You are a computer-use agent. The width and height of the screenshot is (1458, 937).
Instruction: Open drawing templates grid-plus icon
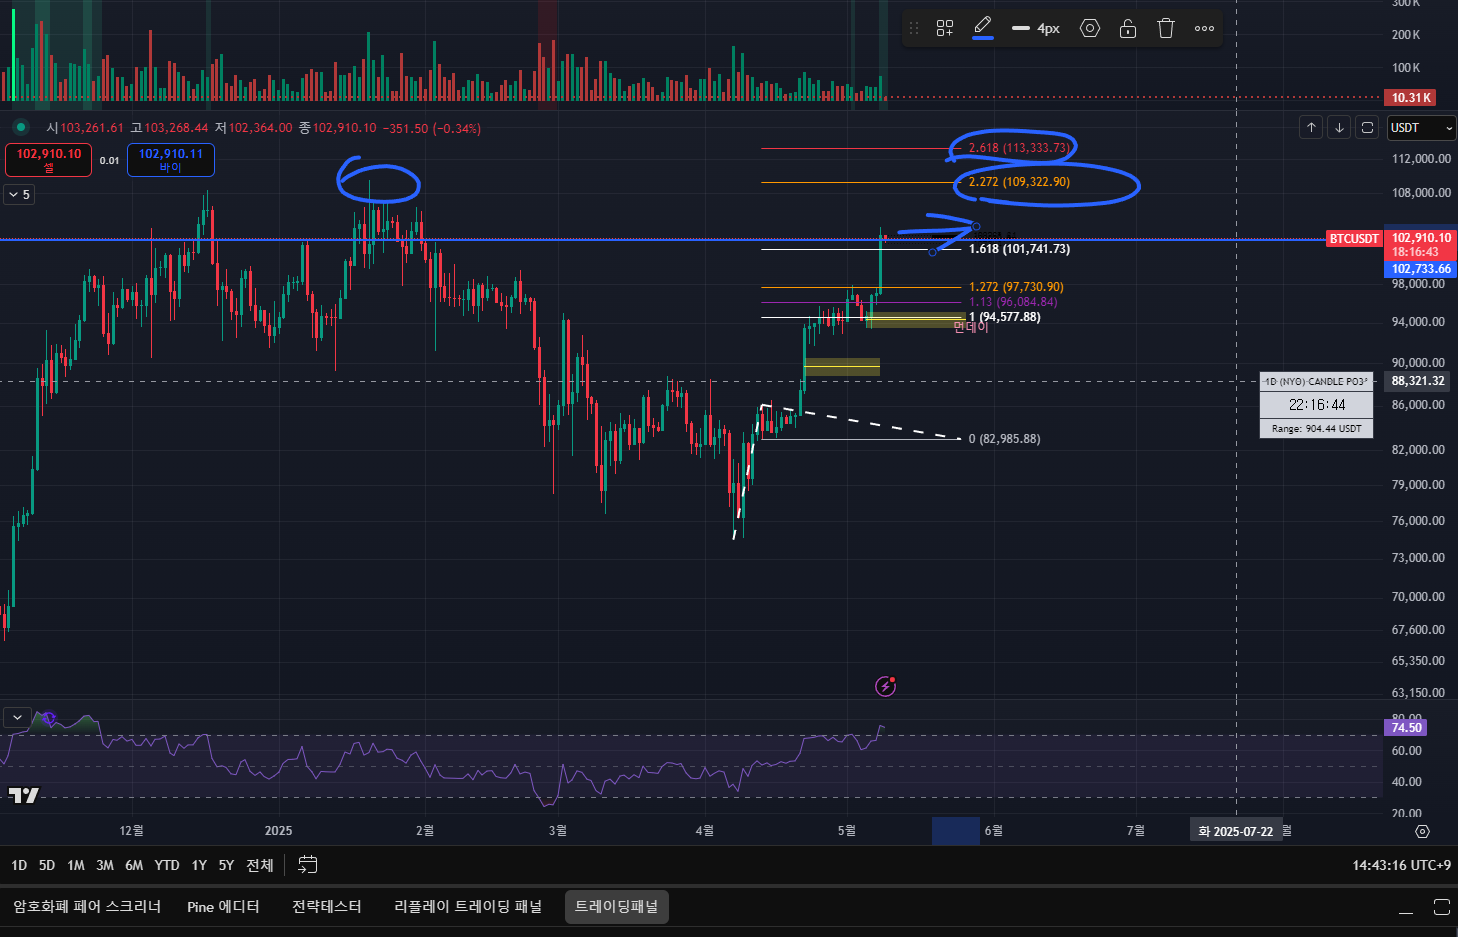pos(945,28)
